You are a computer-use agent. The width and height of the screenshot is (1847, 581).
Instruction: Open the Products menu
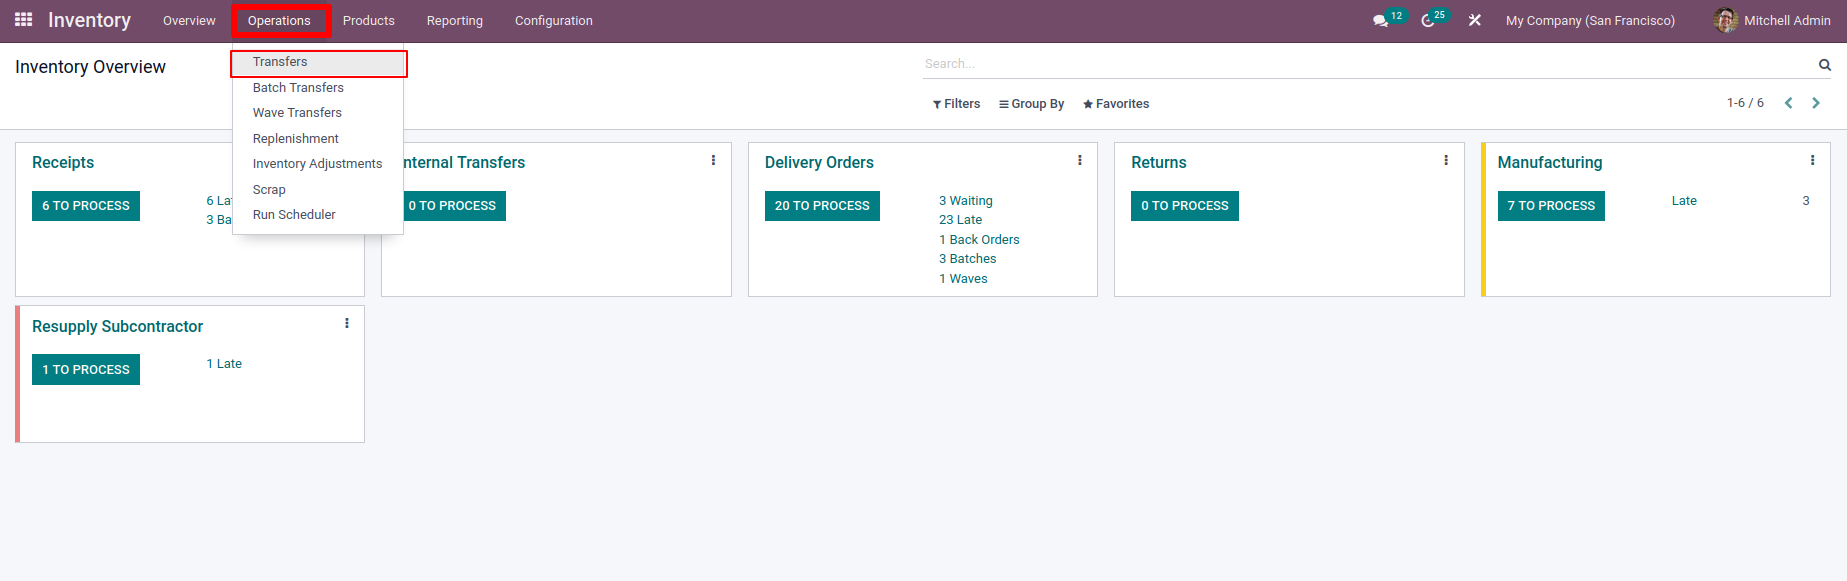tap(368, 20)
